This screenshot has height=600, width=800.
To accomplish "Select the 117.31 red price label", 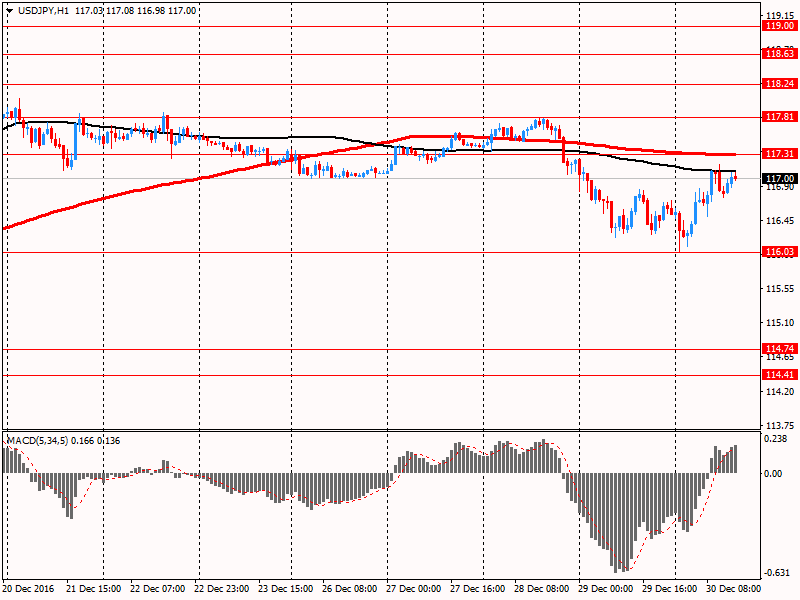I will 779,154.
